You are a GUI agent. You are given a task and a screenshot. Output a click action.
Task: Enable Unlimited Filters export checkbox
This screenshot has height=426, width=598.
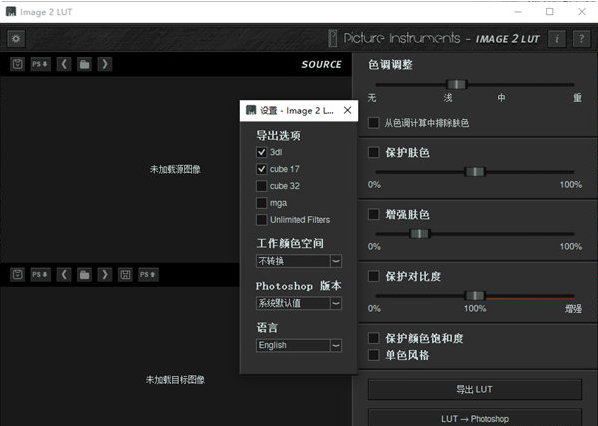[262, 220]
